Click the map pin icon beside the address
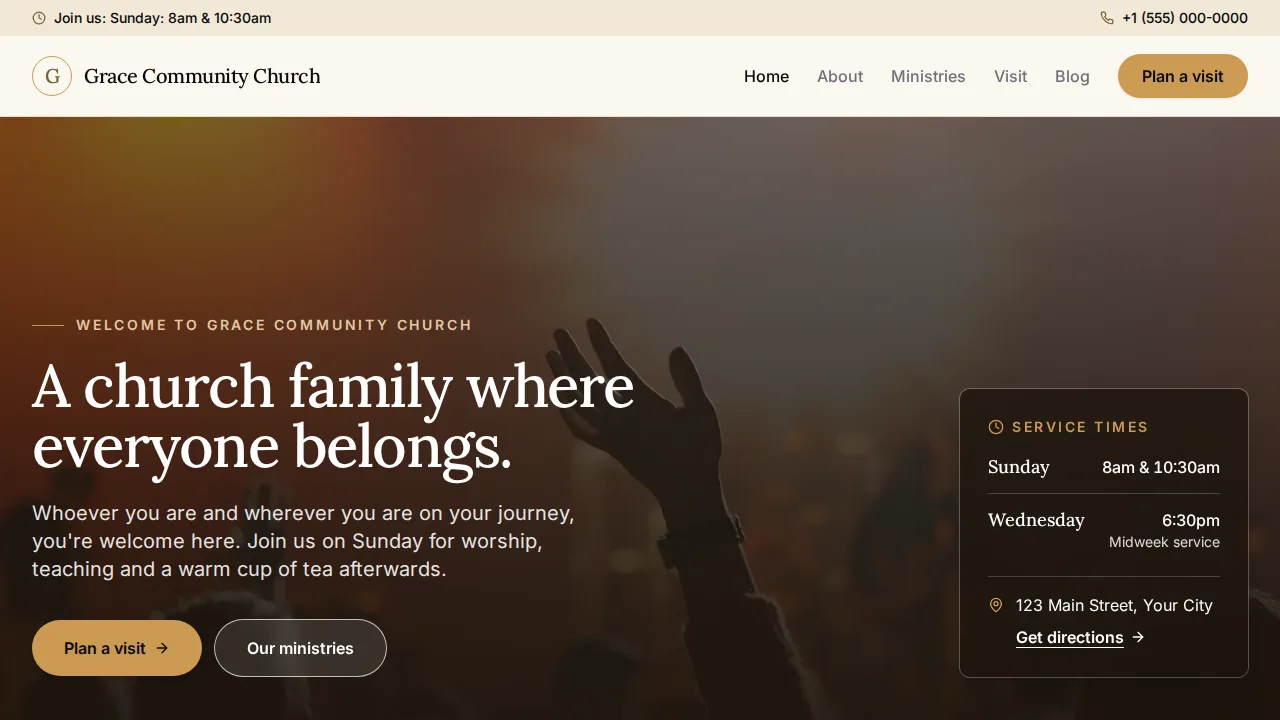The width and height of the screenshot is (1280, 720). point(996,605)
